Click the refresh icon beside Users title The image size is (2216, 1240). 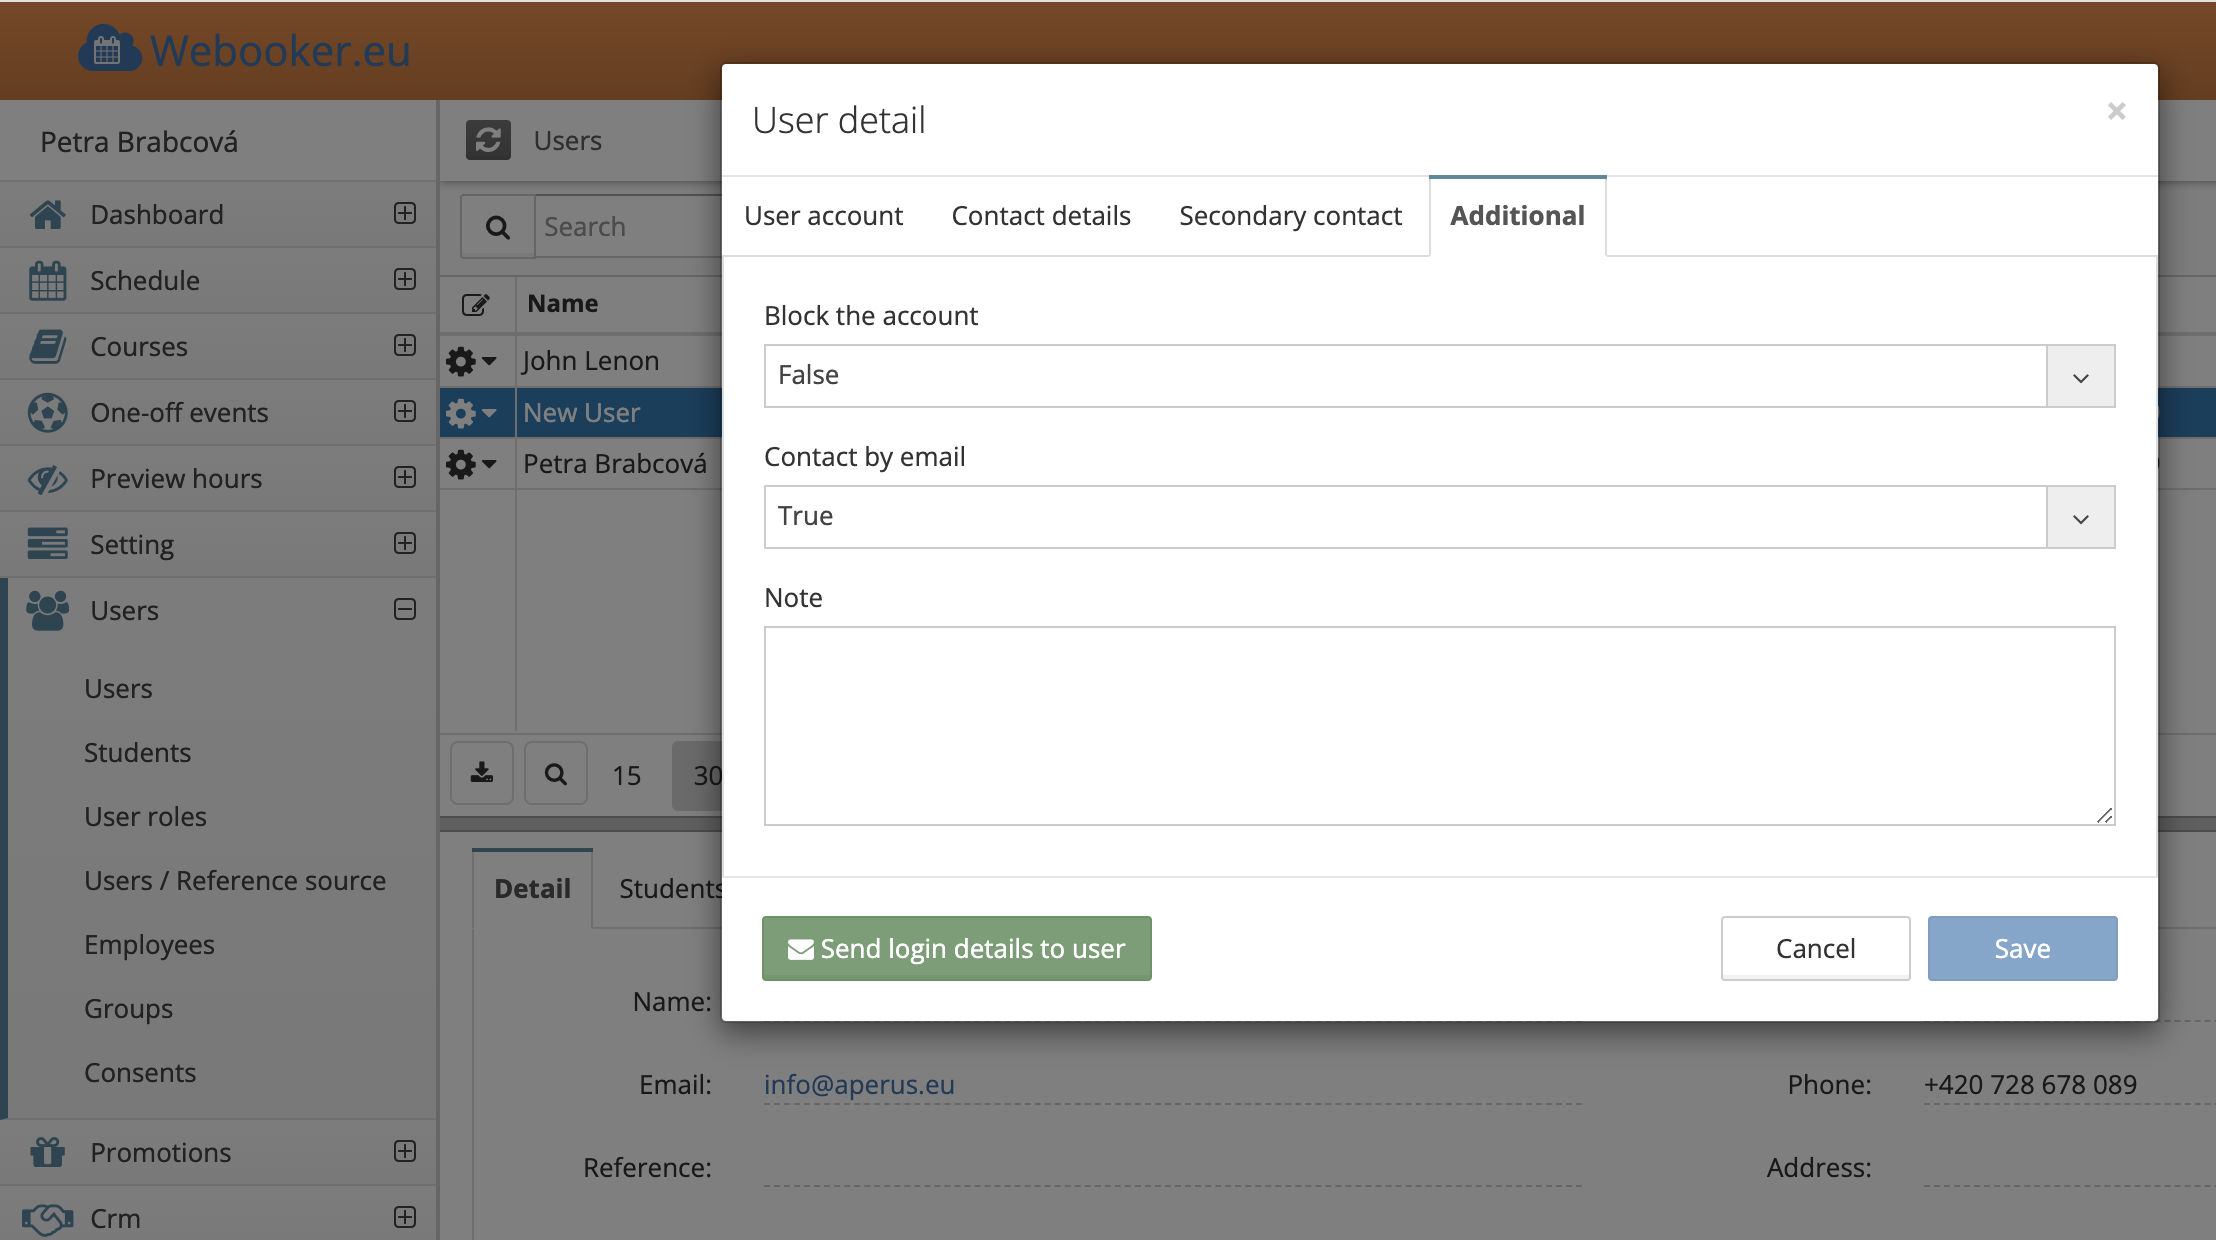488,140
